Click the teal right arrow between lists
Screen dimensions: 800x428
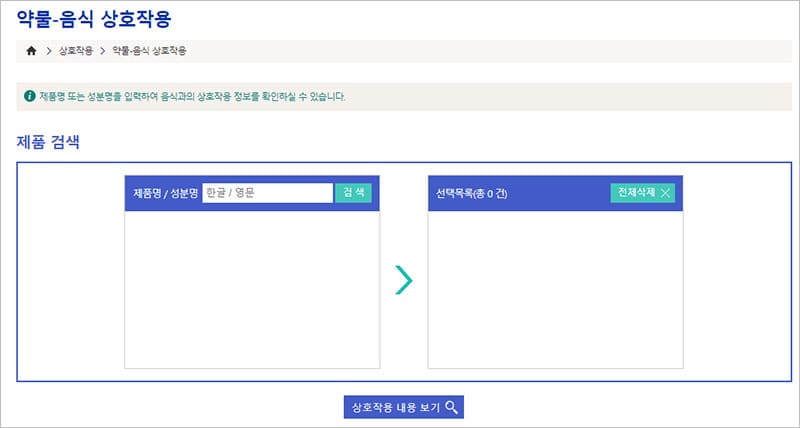[x=403, y=281]
